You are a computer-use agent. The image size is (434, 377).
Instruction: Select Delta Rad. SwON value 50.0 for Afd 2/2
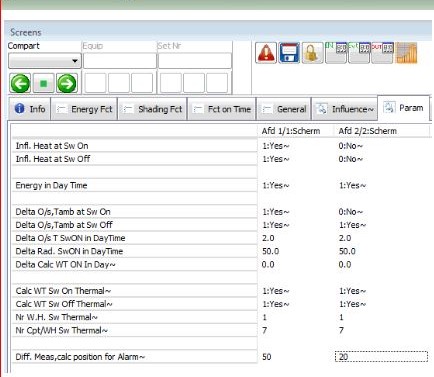coord(347,251)
